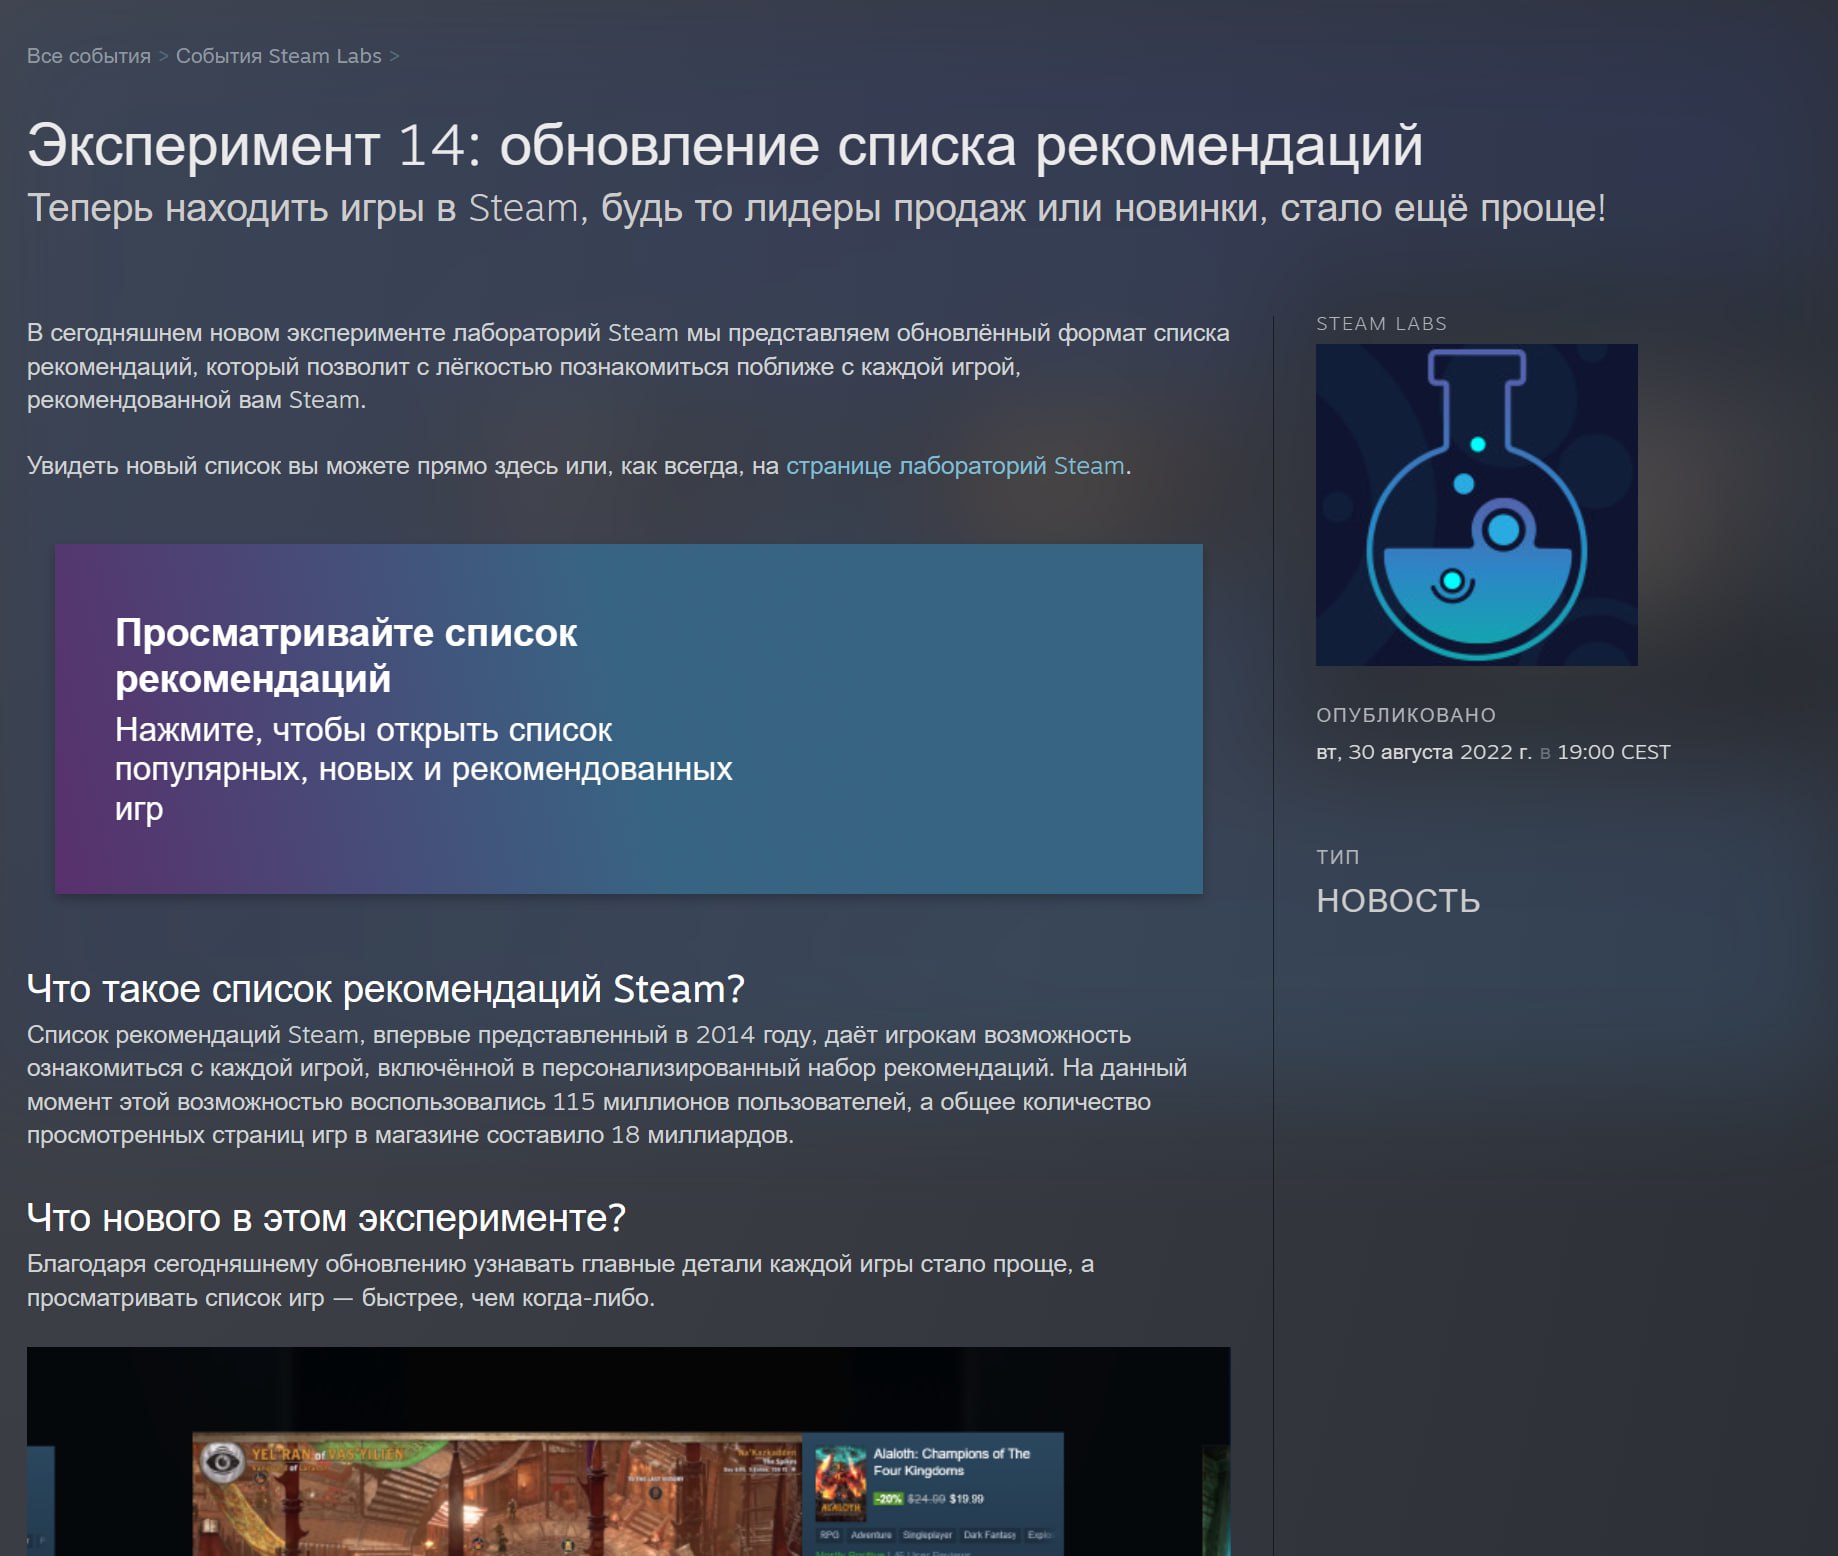Click the "Нажмите, чтобы открыть список" banner text
The width and height of the screenshot is (1838, 1556).
click(424, 769)
